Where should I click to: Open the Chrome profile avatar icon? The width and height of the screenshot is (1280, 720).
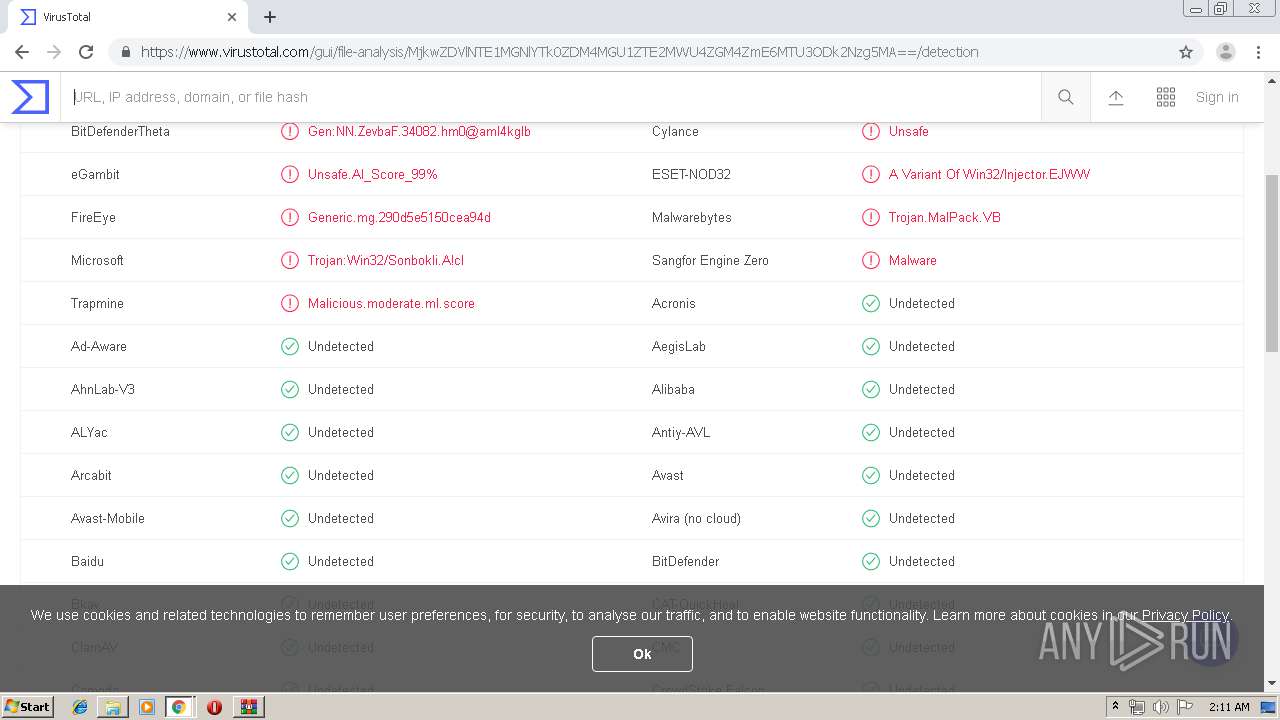click(x=1226, y=52)
